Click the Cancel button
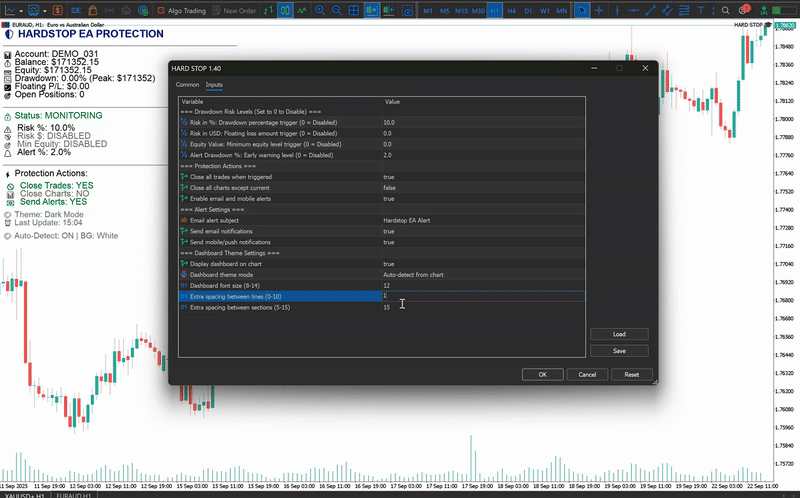This screenshot has width=800, height=498. pos(587,375)
